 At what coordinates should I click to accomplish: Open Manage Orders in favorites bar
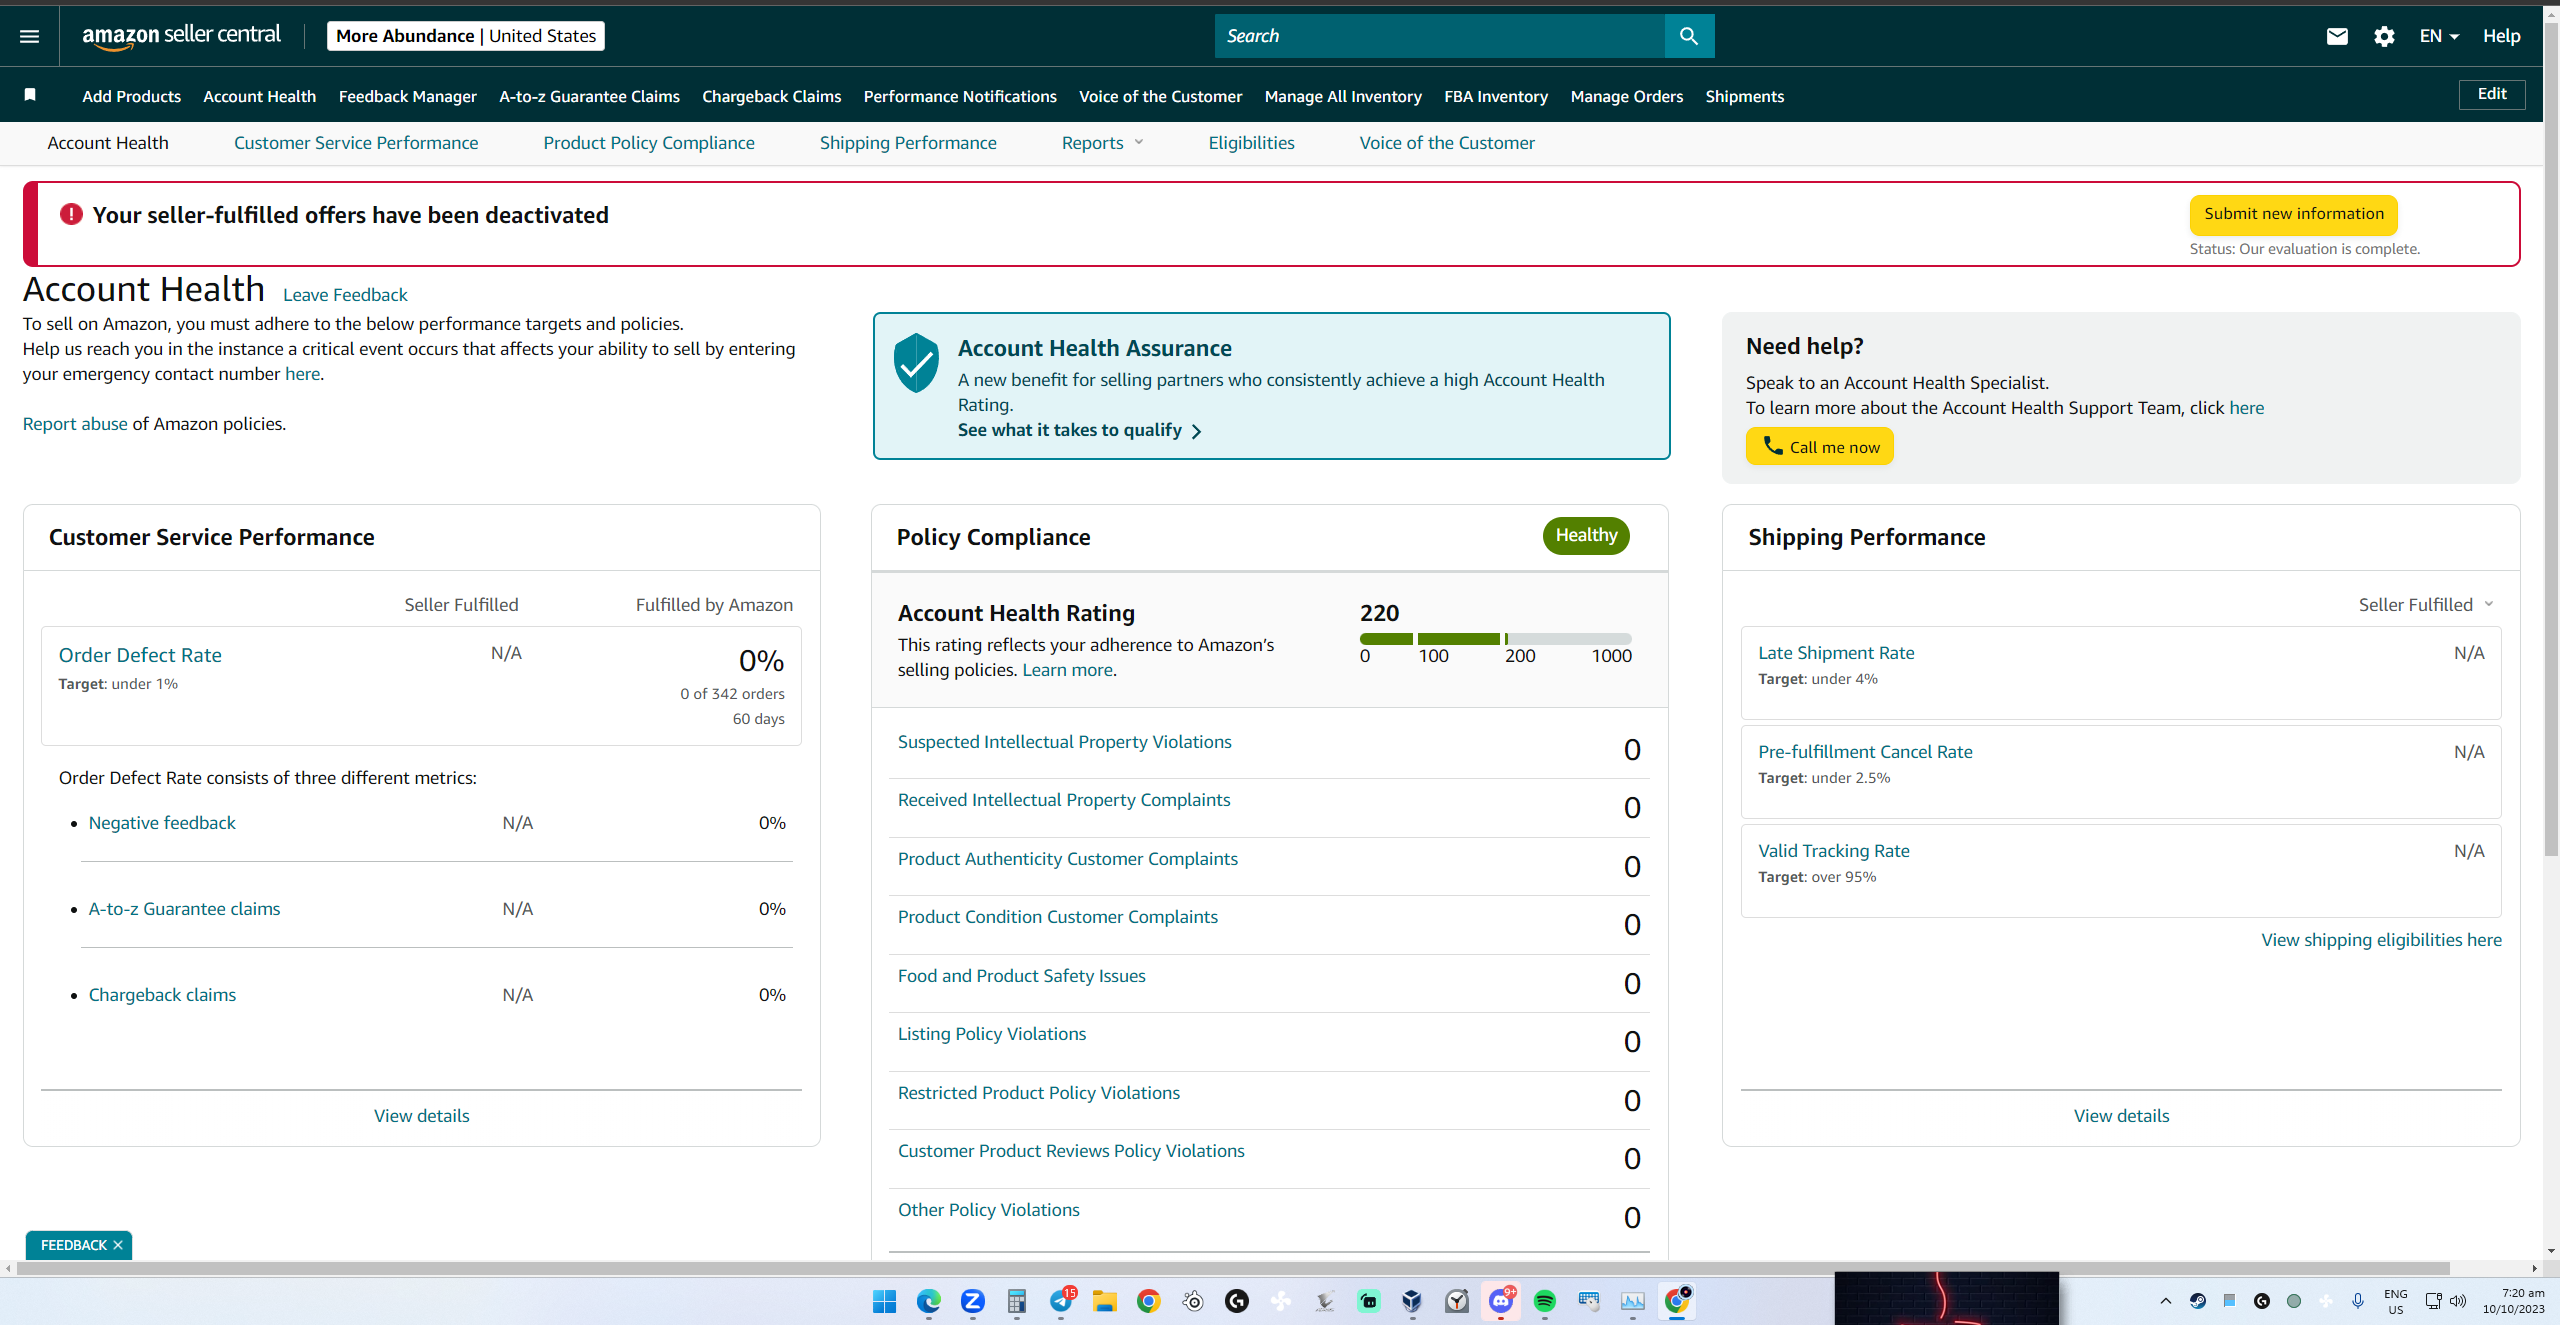pos(1627,96)
